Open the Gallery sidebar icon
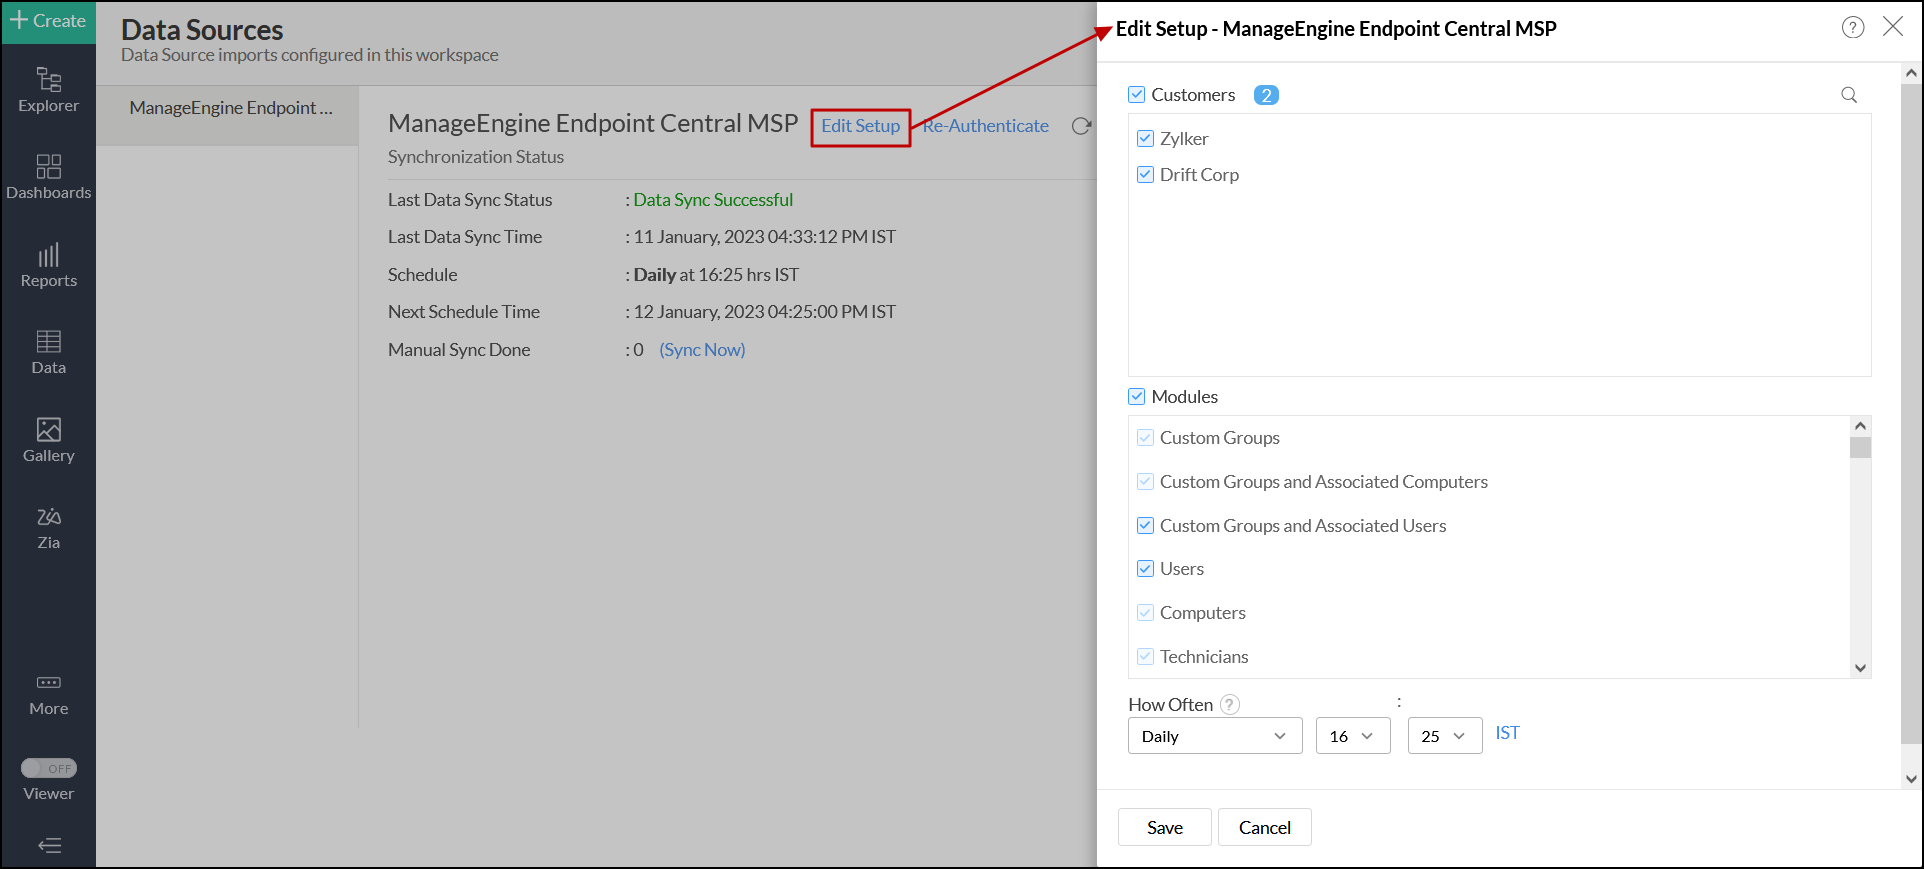This screenshot has width=1924, height=869. tap(48, 440)
